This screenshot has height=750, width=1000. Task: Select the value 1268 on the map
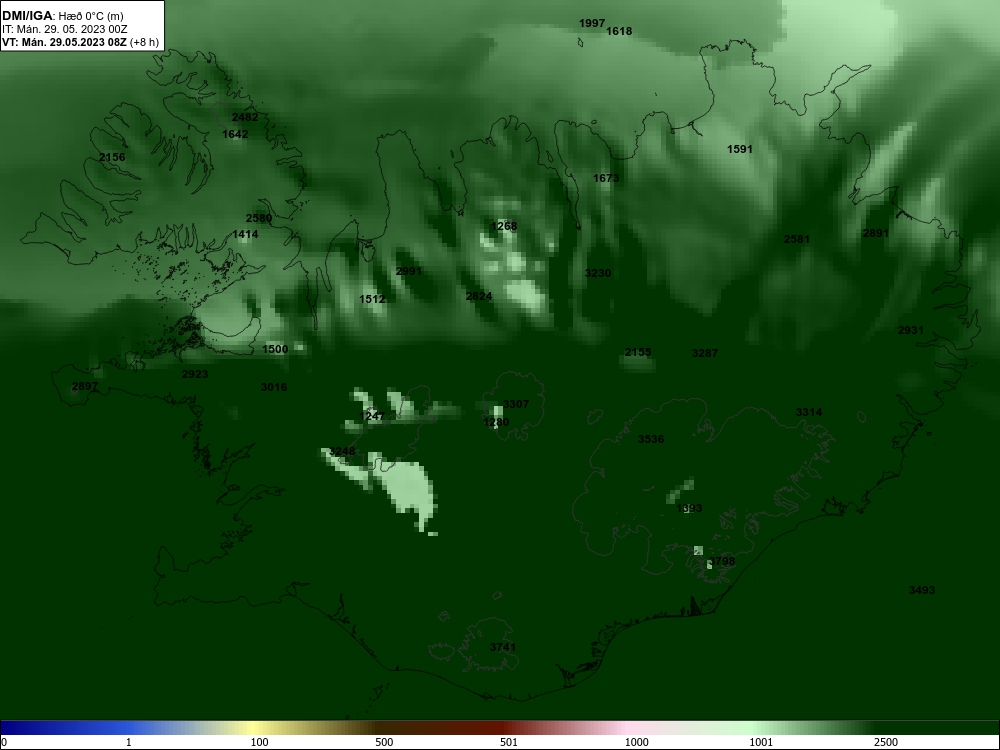(x=504, y=226)
